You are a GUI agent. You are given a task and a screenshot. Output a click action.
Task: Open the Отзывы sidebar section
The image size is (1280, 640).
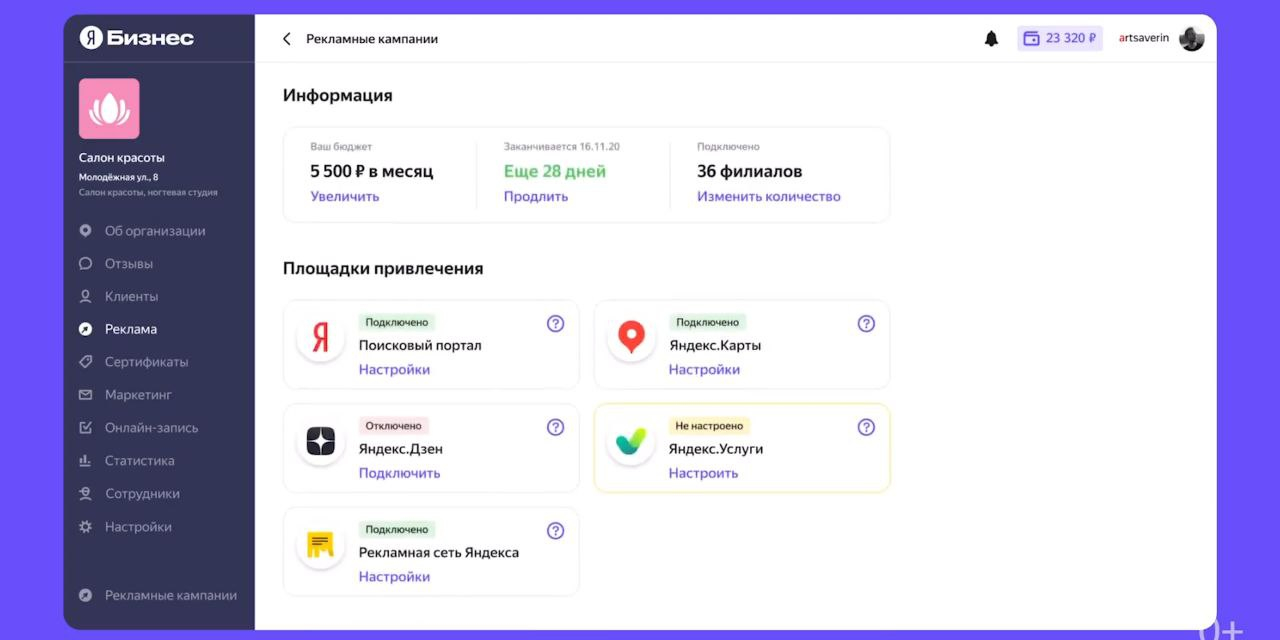pyautogui.click(x=128, y=264)
